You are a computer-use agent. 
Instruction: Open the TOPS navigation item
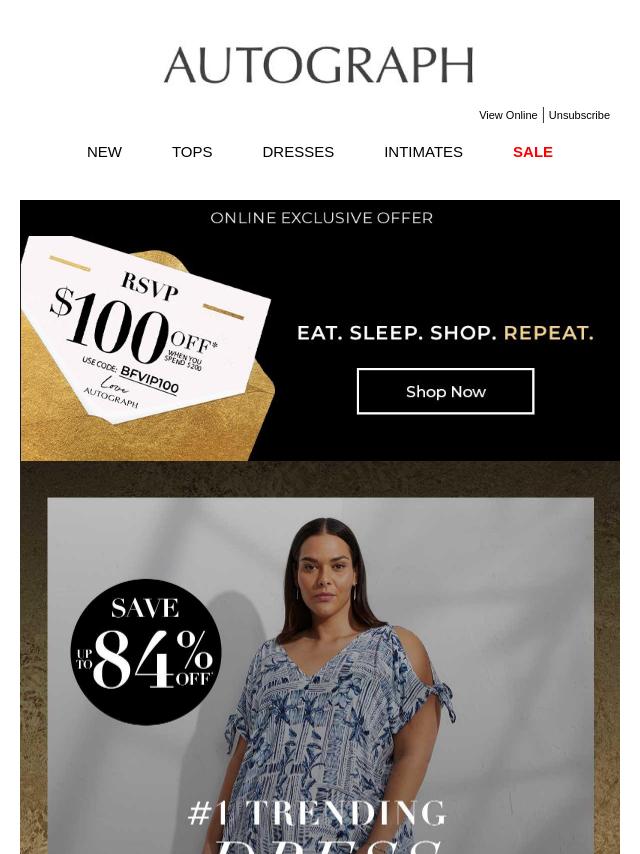click(x=192, y=152)
